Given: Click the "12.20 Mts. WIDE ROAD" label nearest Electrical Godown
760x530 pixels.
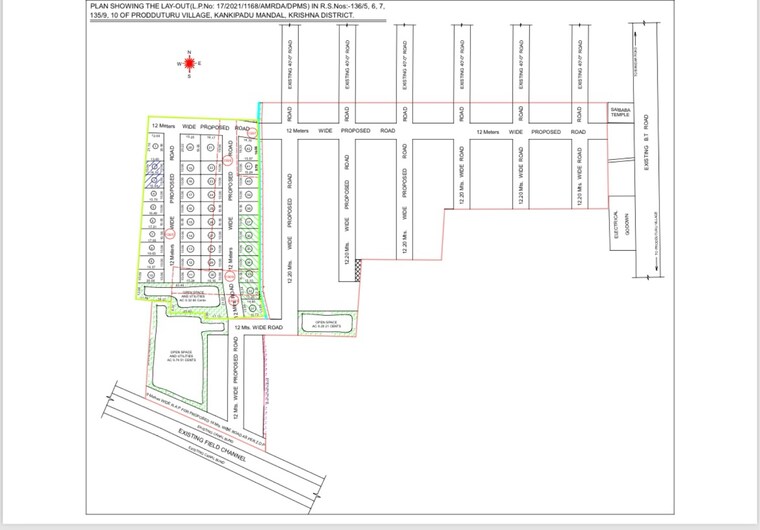Looking at the screenshot, I should [x=580, y=177].
